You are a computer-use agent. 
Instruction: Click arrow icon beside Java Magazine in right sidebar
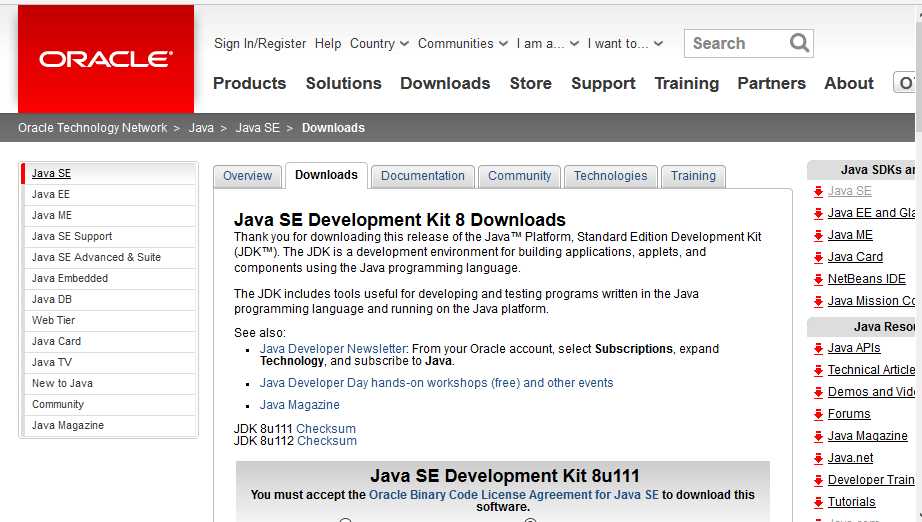[x=818, y=437]
